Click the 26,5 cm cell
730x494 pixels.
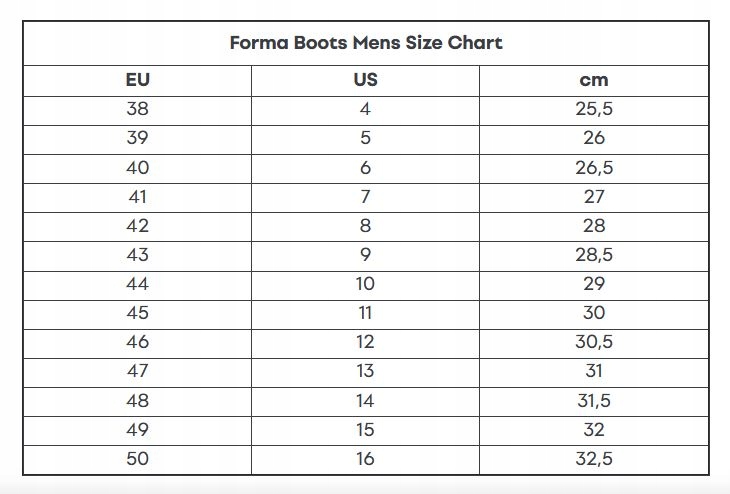coord(593,168)
